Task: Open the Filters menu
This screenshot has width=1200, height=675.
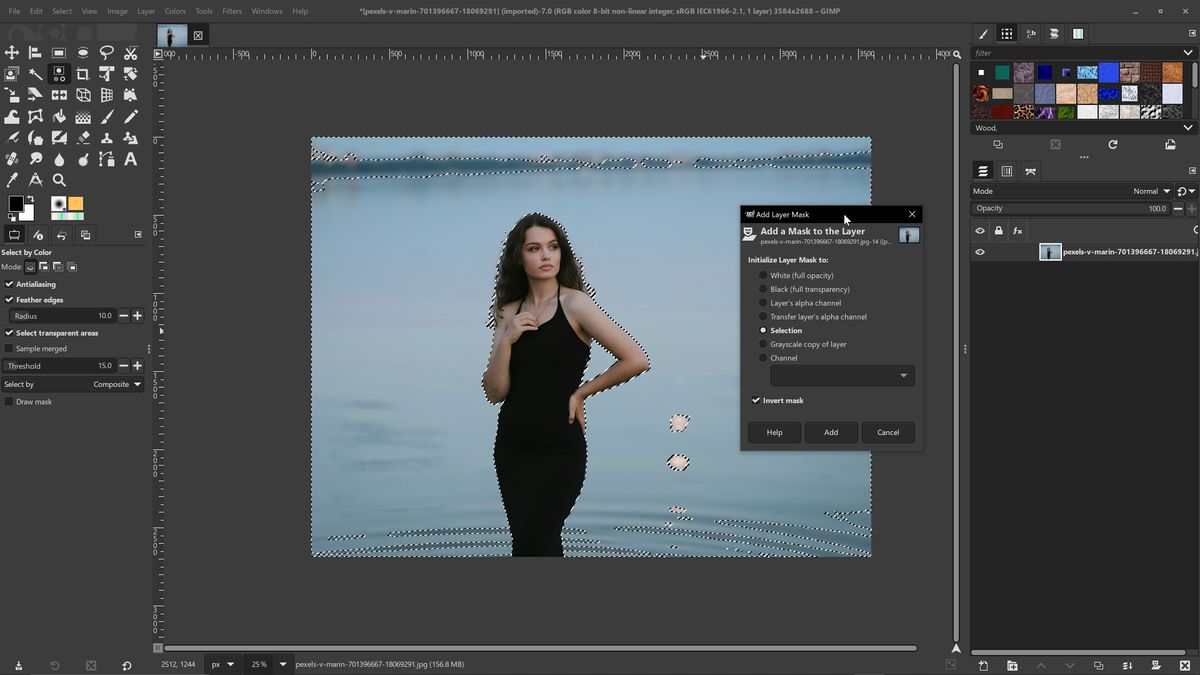Action: pyautogui.click(x=231, y=11)
